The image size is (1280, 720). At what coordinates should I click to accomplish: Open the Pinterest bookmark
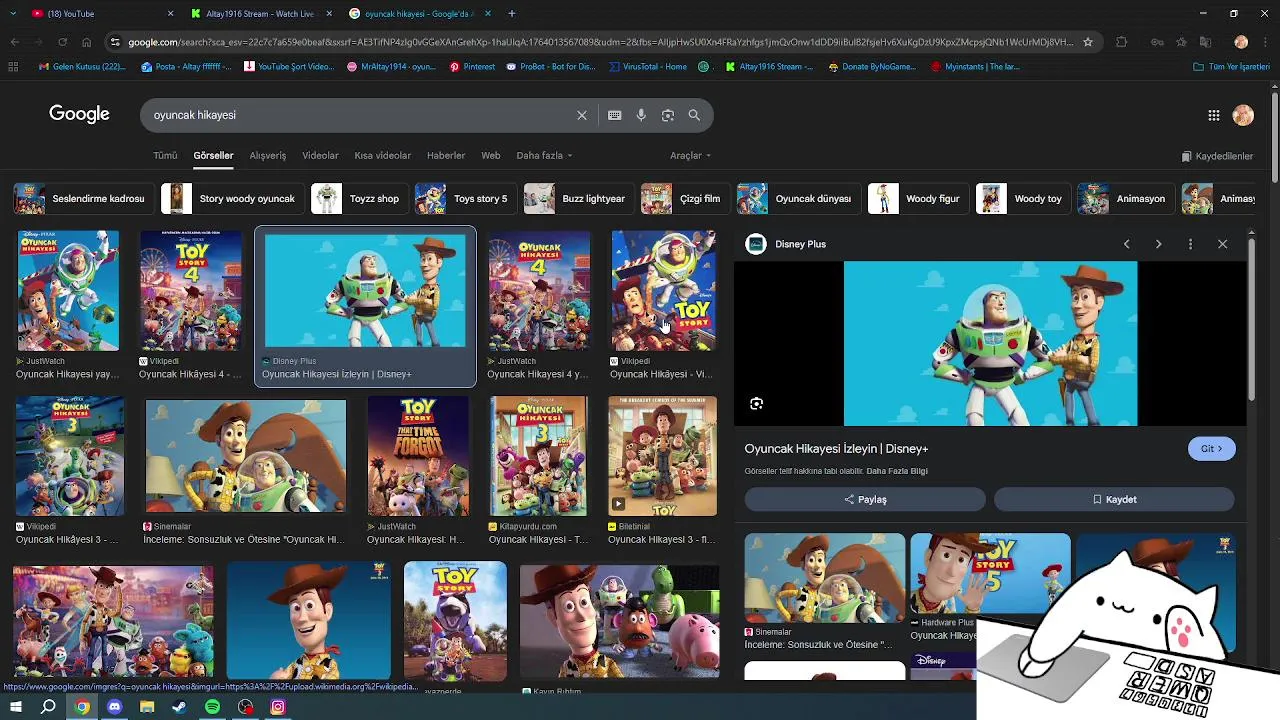[x=472, y=67]
